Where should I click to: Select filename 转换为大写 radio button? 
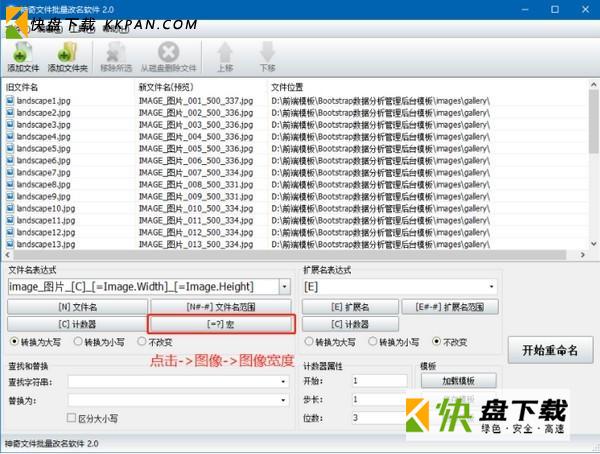[x=14, y=341]
